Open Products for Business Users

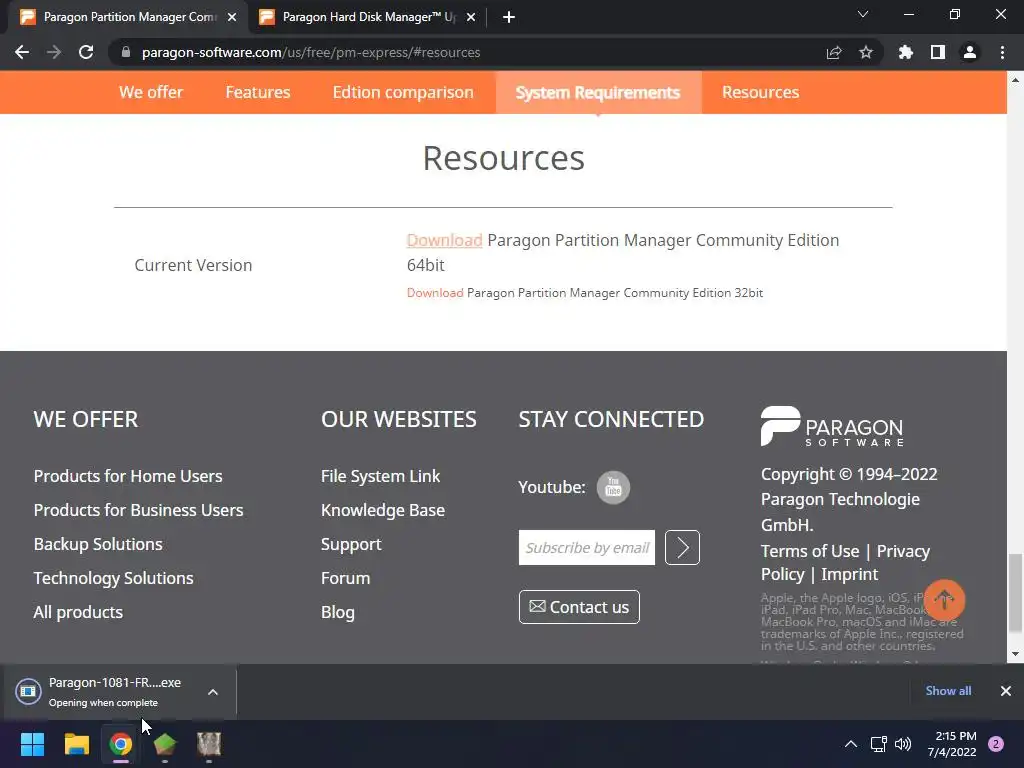(x=138, y=510)
